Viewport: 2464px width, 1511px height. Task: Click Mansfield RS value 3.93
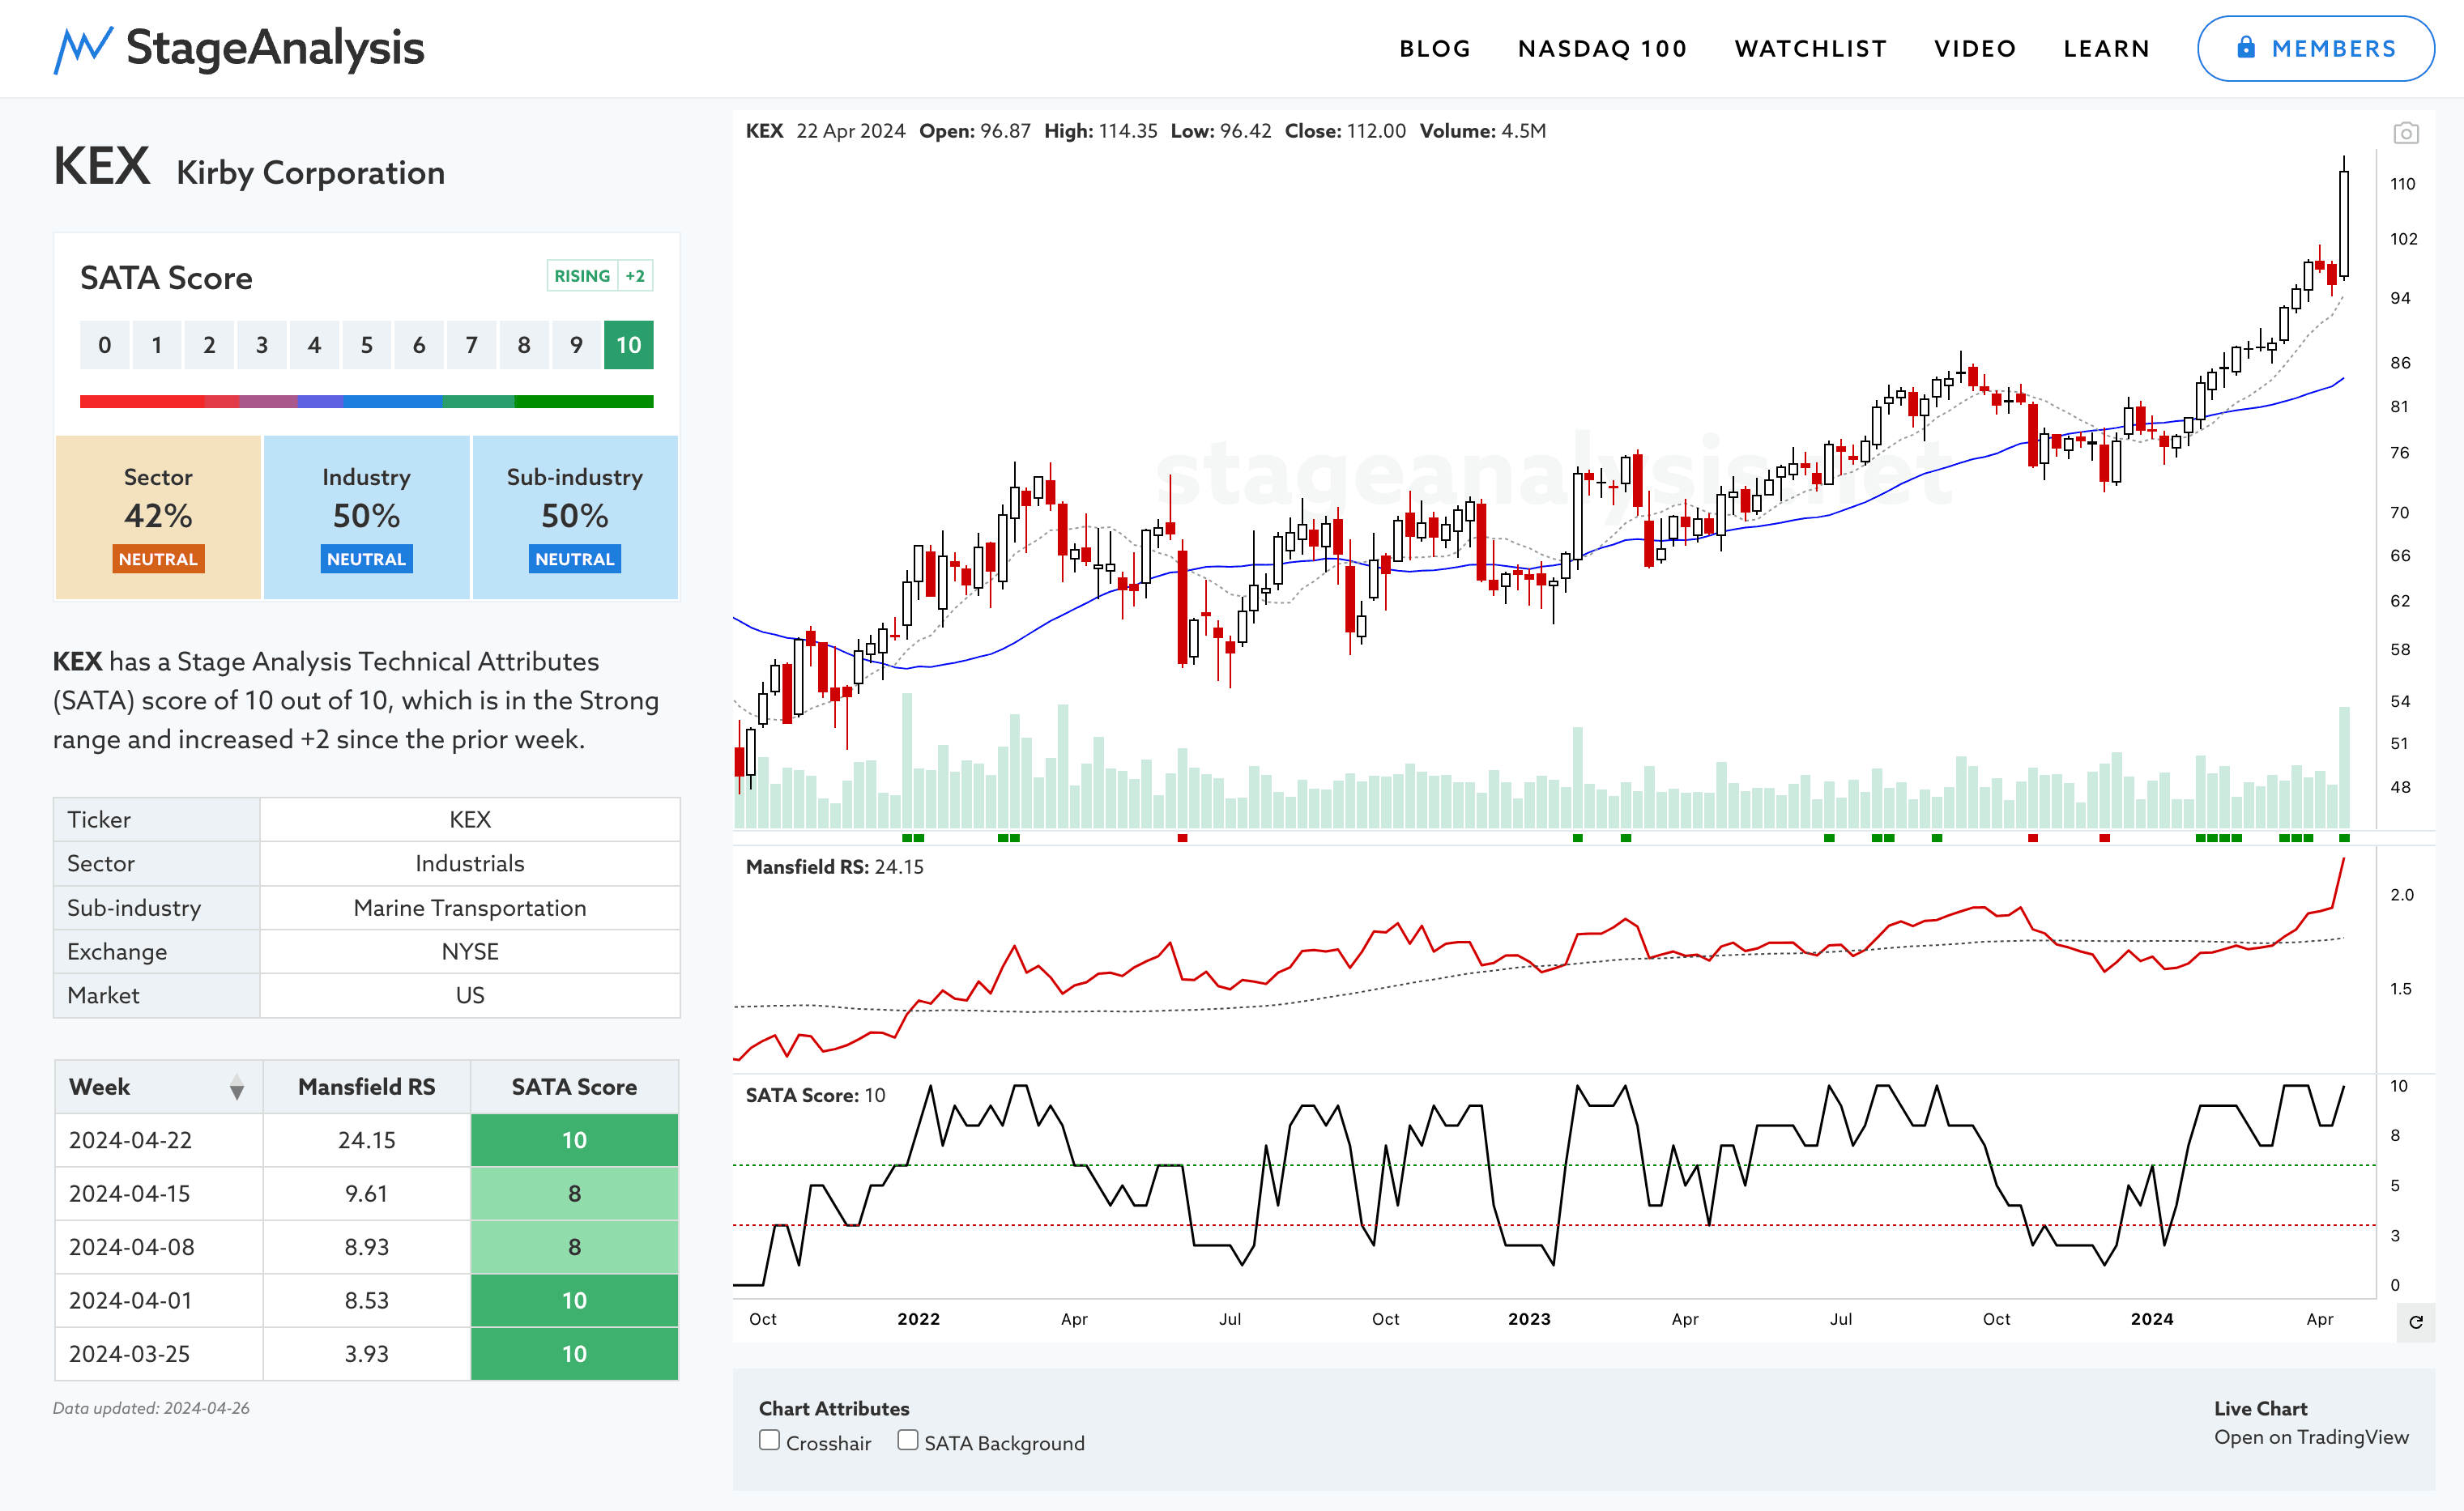(367, 1354)
